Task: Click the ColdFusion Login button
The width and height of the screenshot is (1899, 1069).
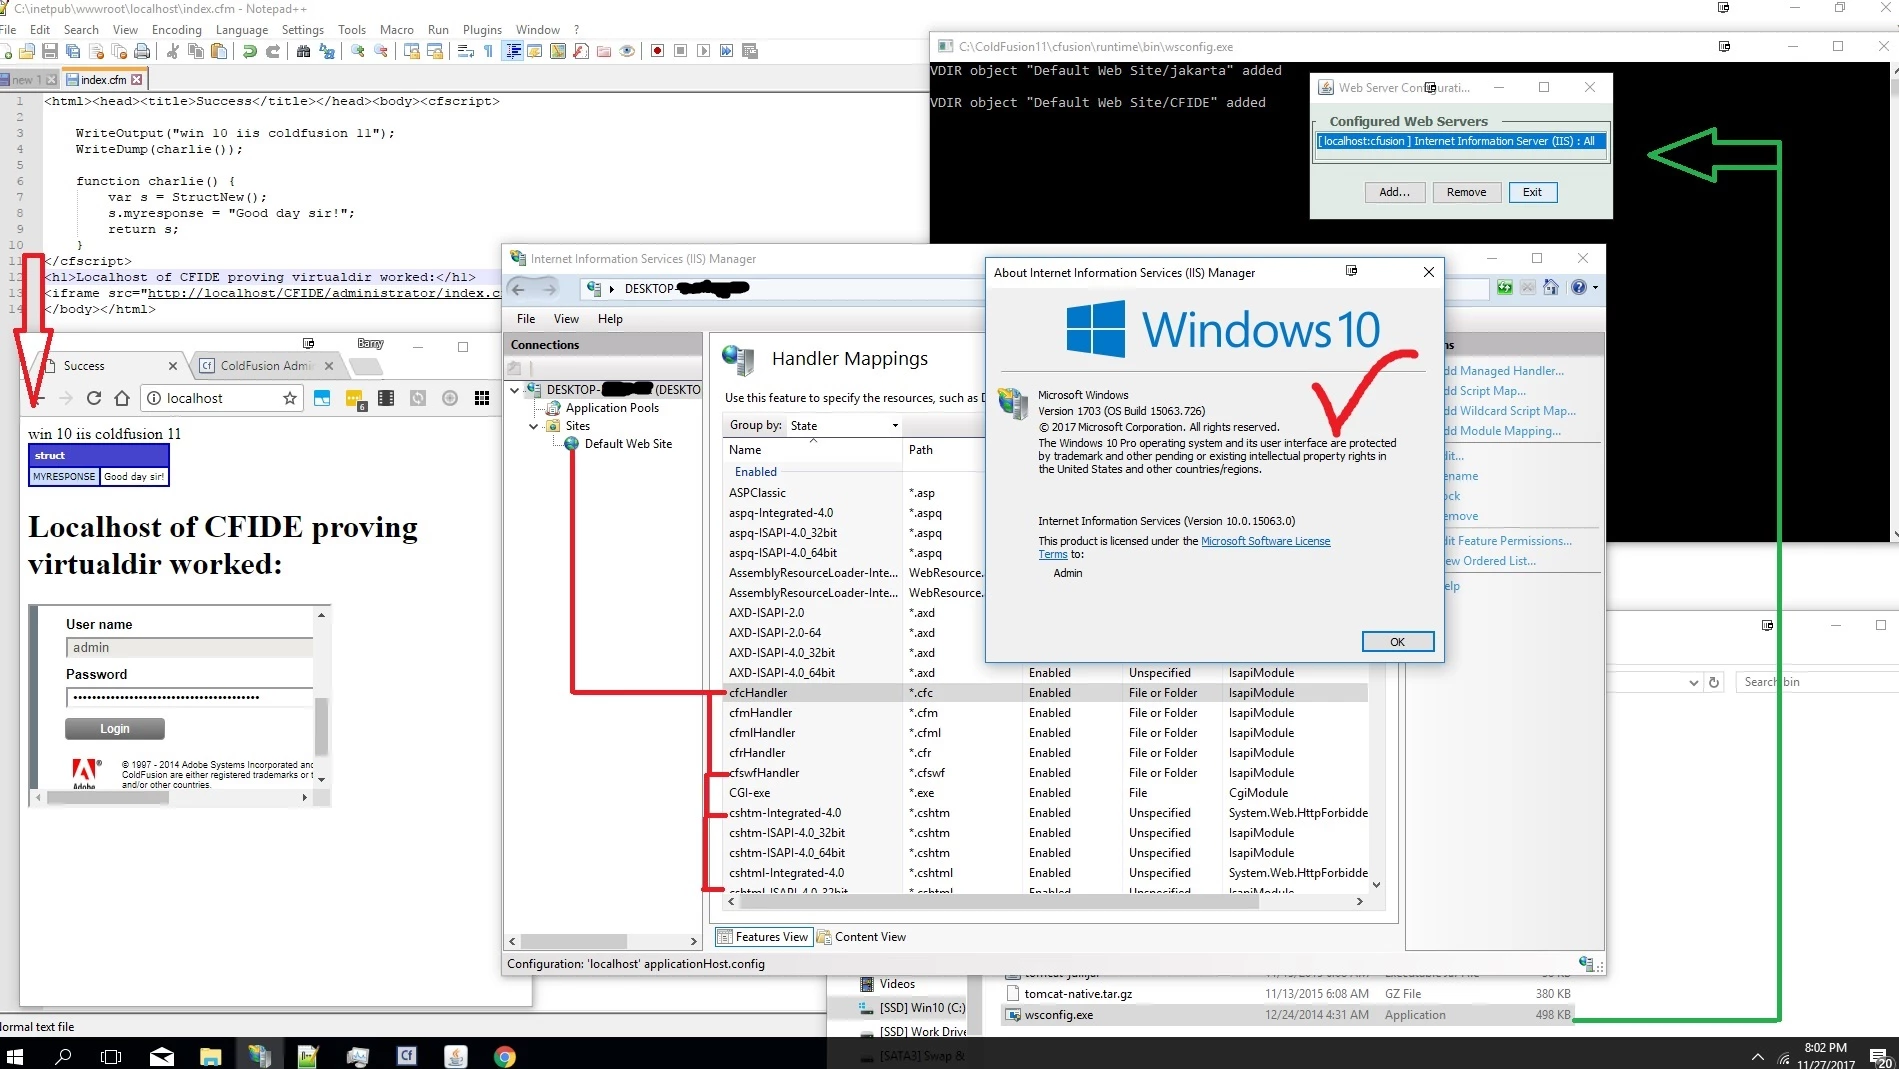Action: (x=114, y=729)
